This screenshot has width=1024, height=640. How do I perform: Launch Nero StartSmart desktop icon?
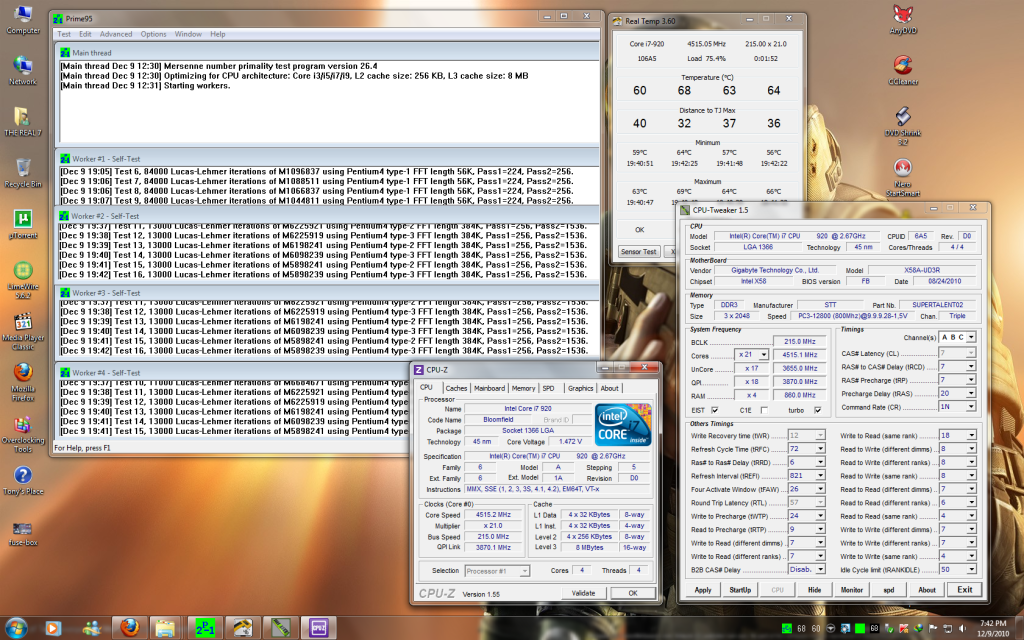pos(903,177)
